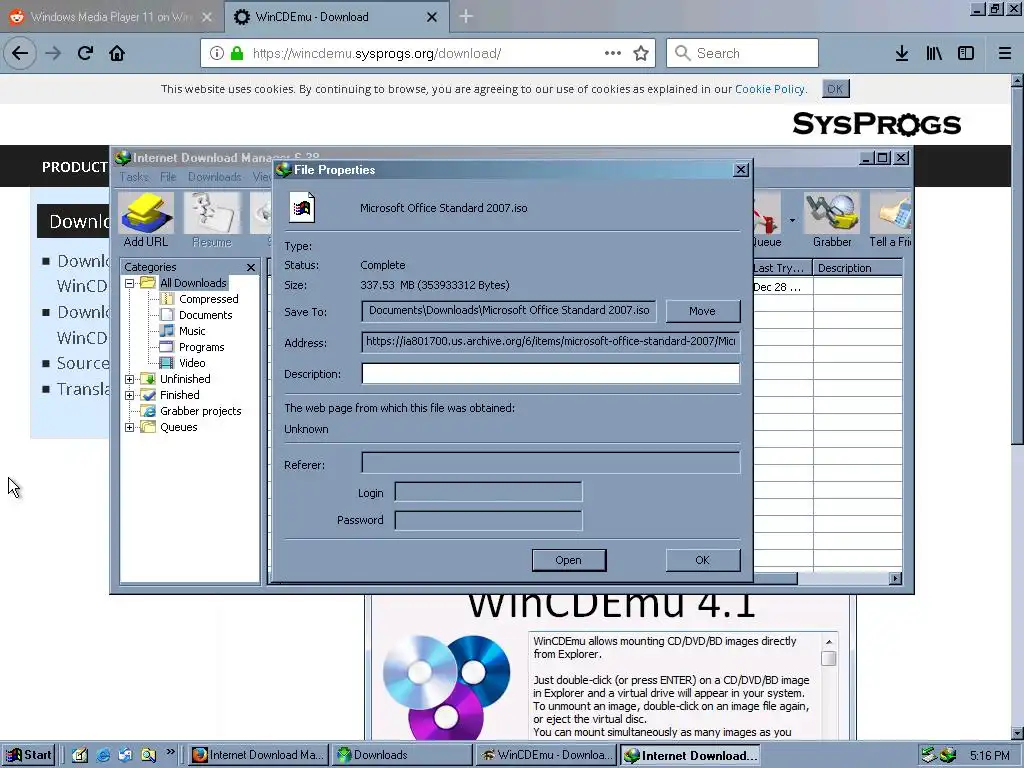Open a new Firefox tab
This screenshot has width=1024, height=768.
[466, 17]
